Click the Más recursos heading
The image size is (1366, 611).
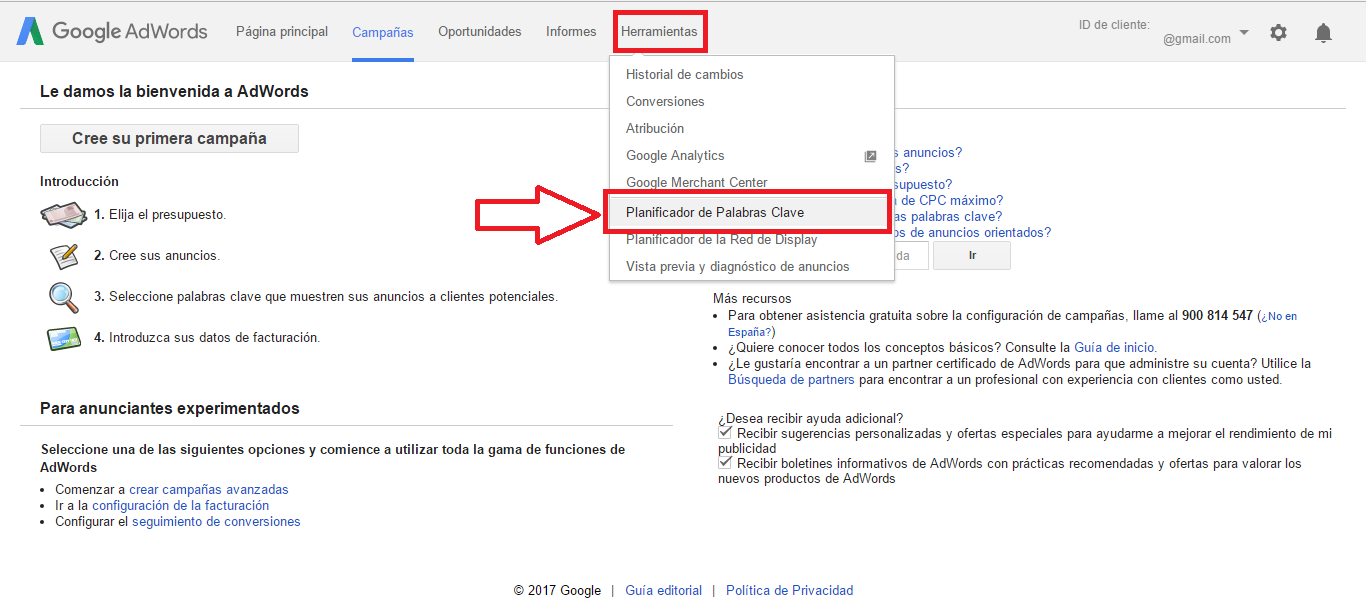[x=752, y=299]
